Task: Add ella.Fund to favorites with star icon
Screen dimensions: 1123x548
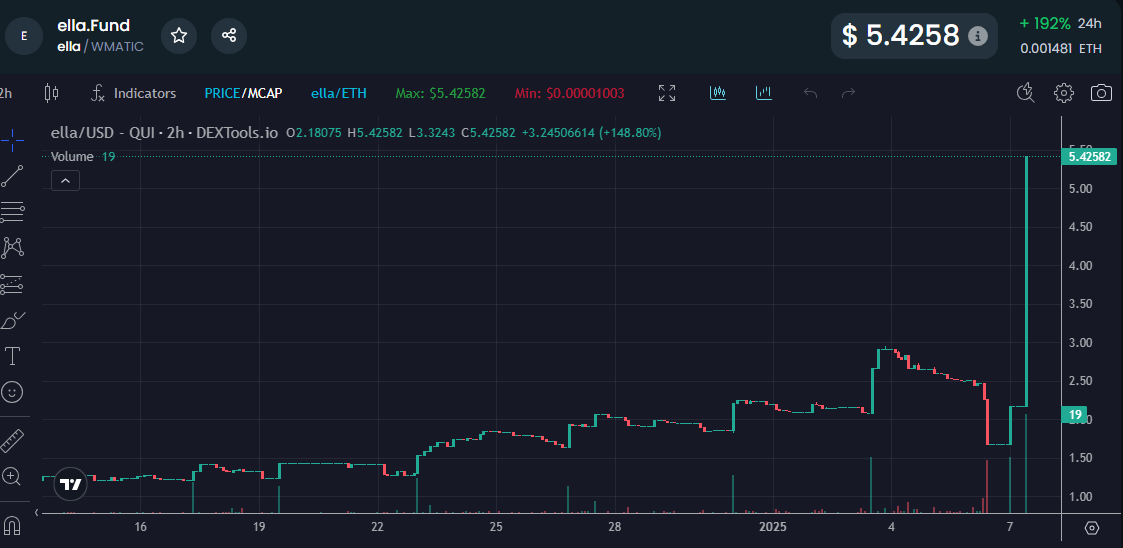Action: 179,36
